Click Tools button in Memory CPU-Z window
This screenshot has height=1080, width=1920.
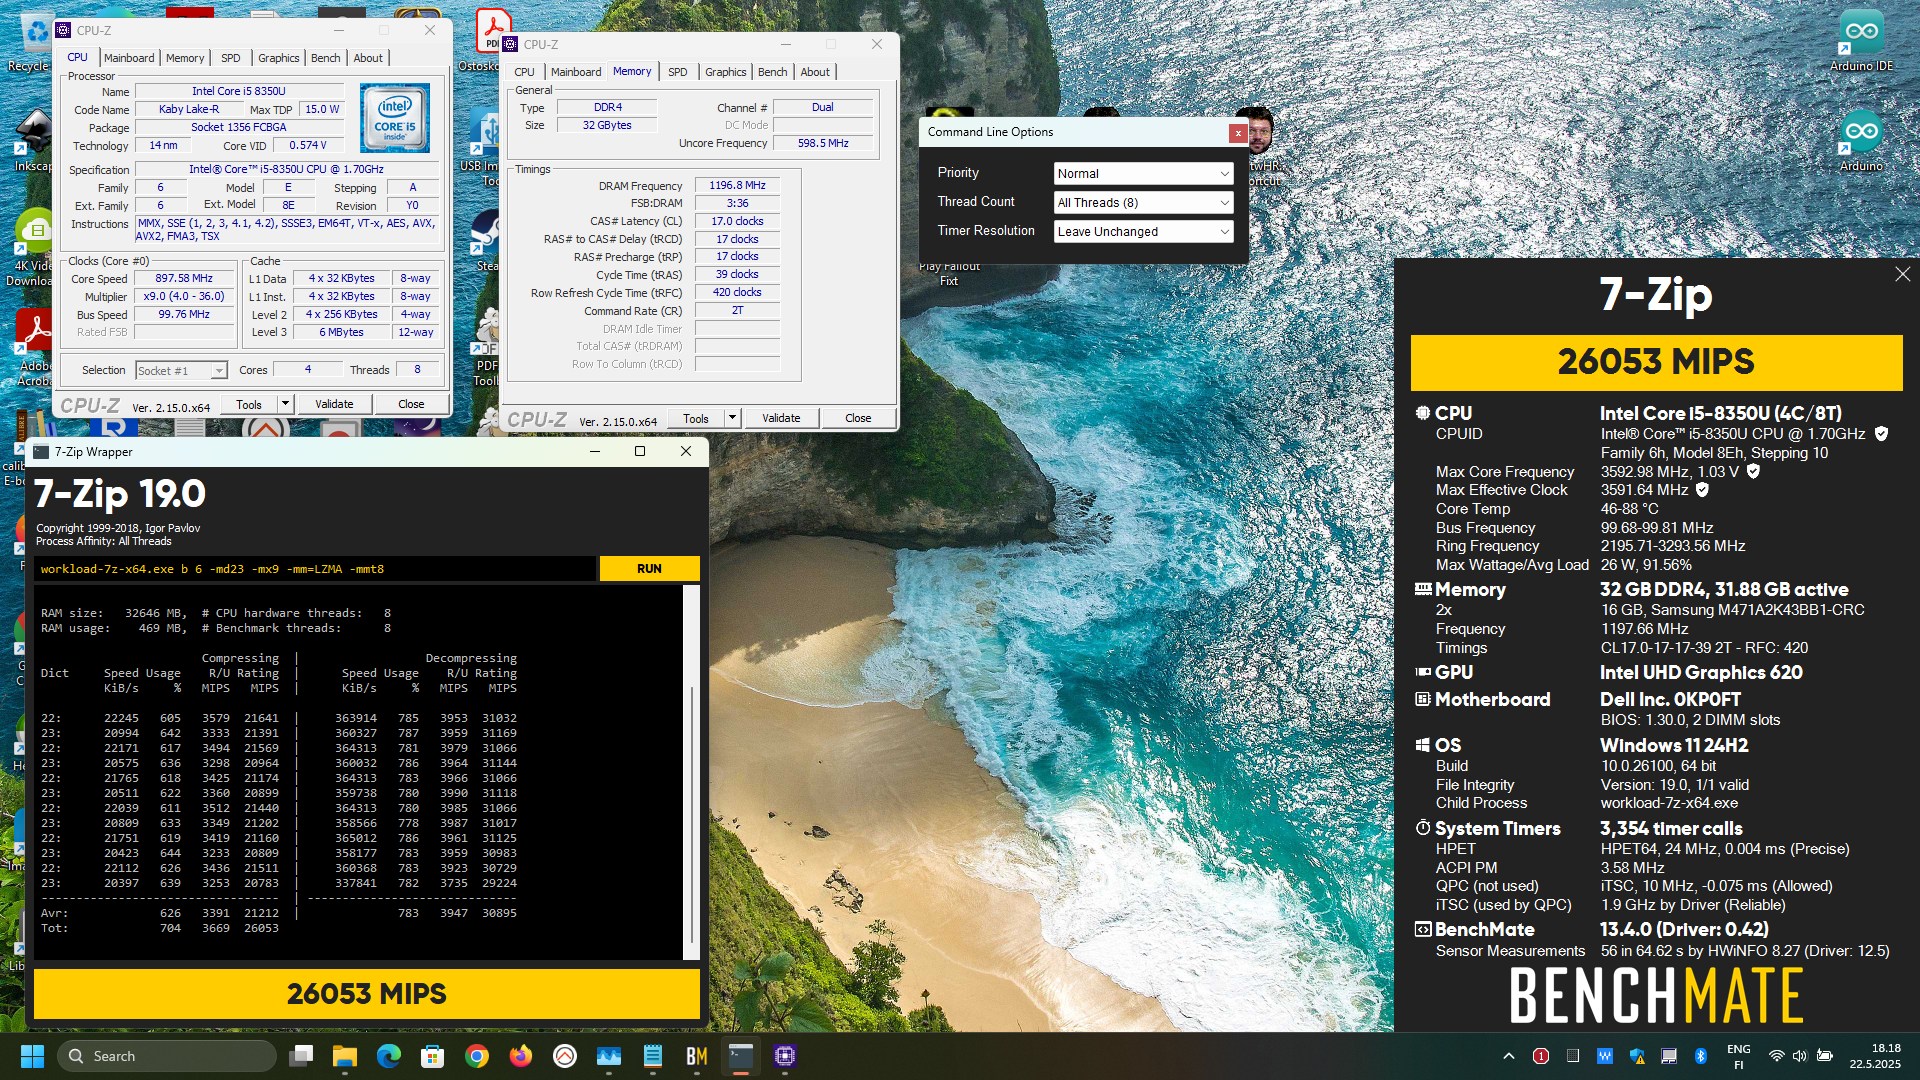tap(696, 418)
